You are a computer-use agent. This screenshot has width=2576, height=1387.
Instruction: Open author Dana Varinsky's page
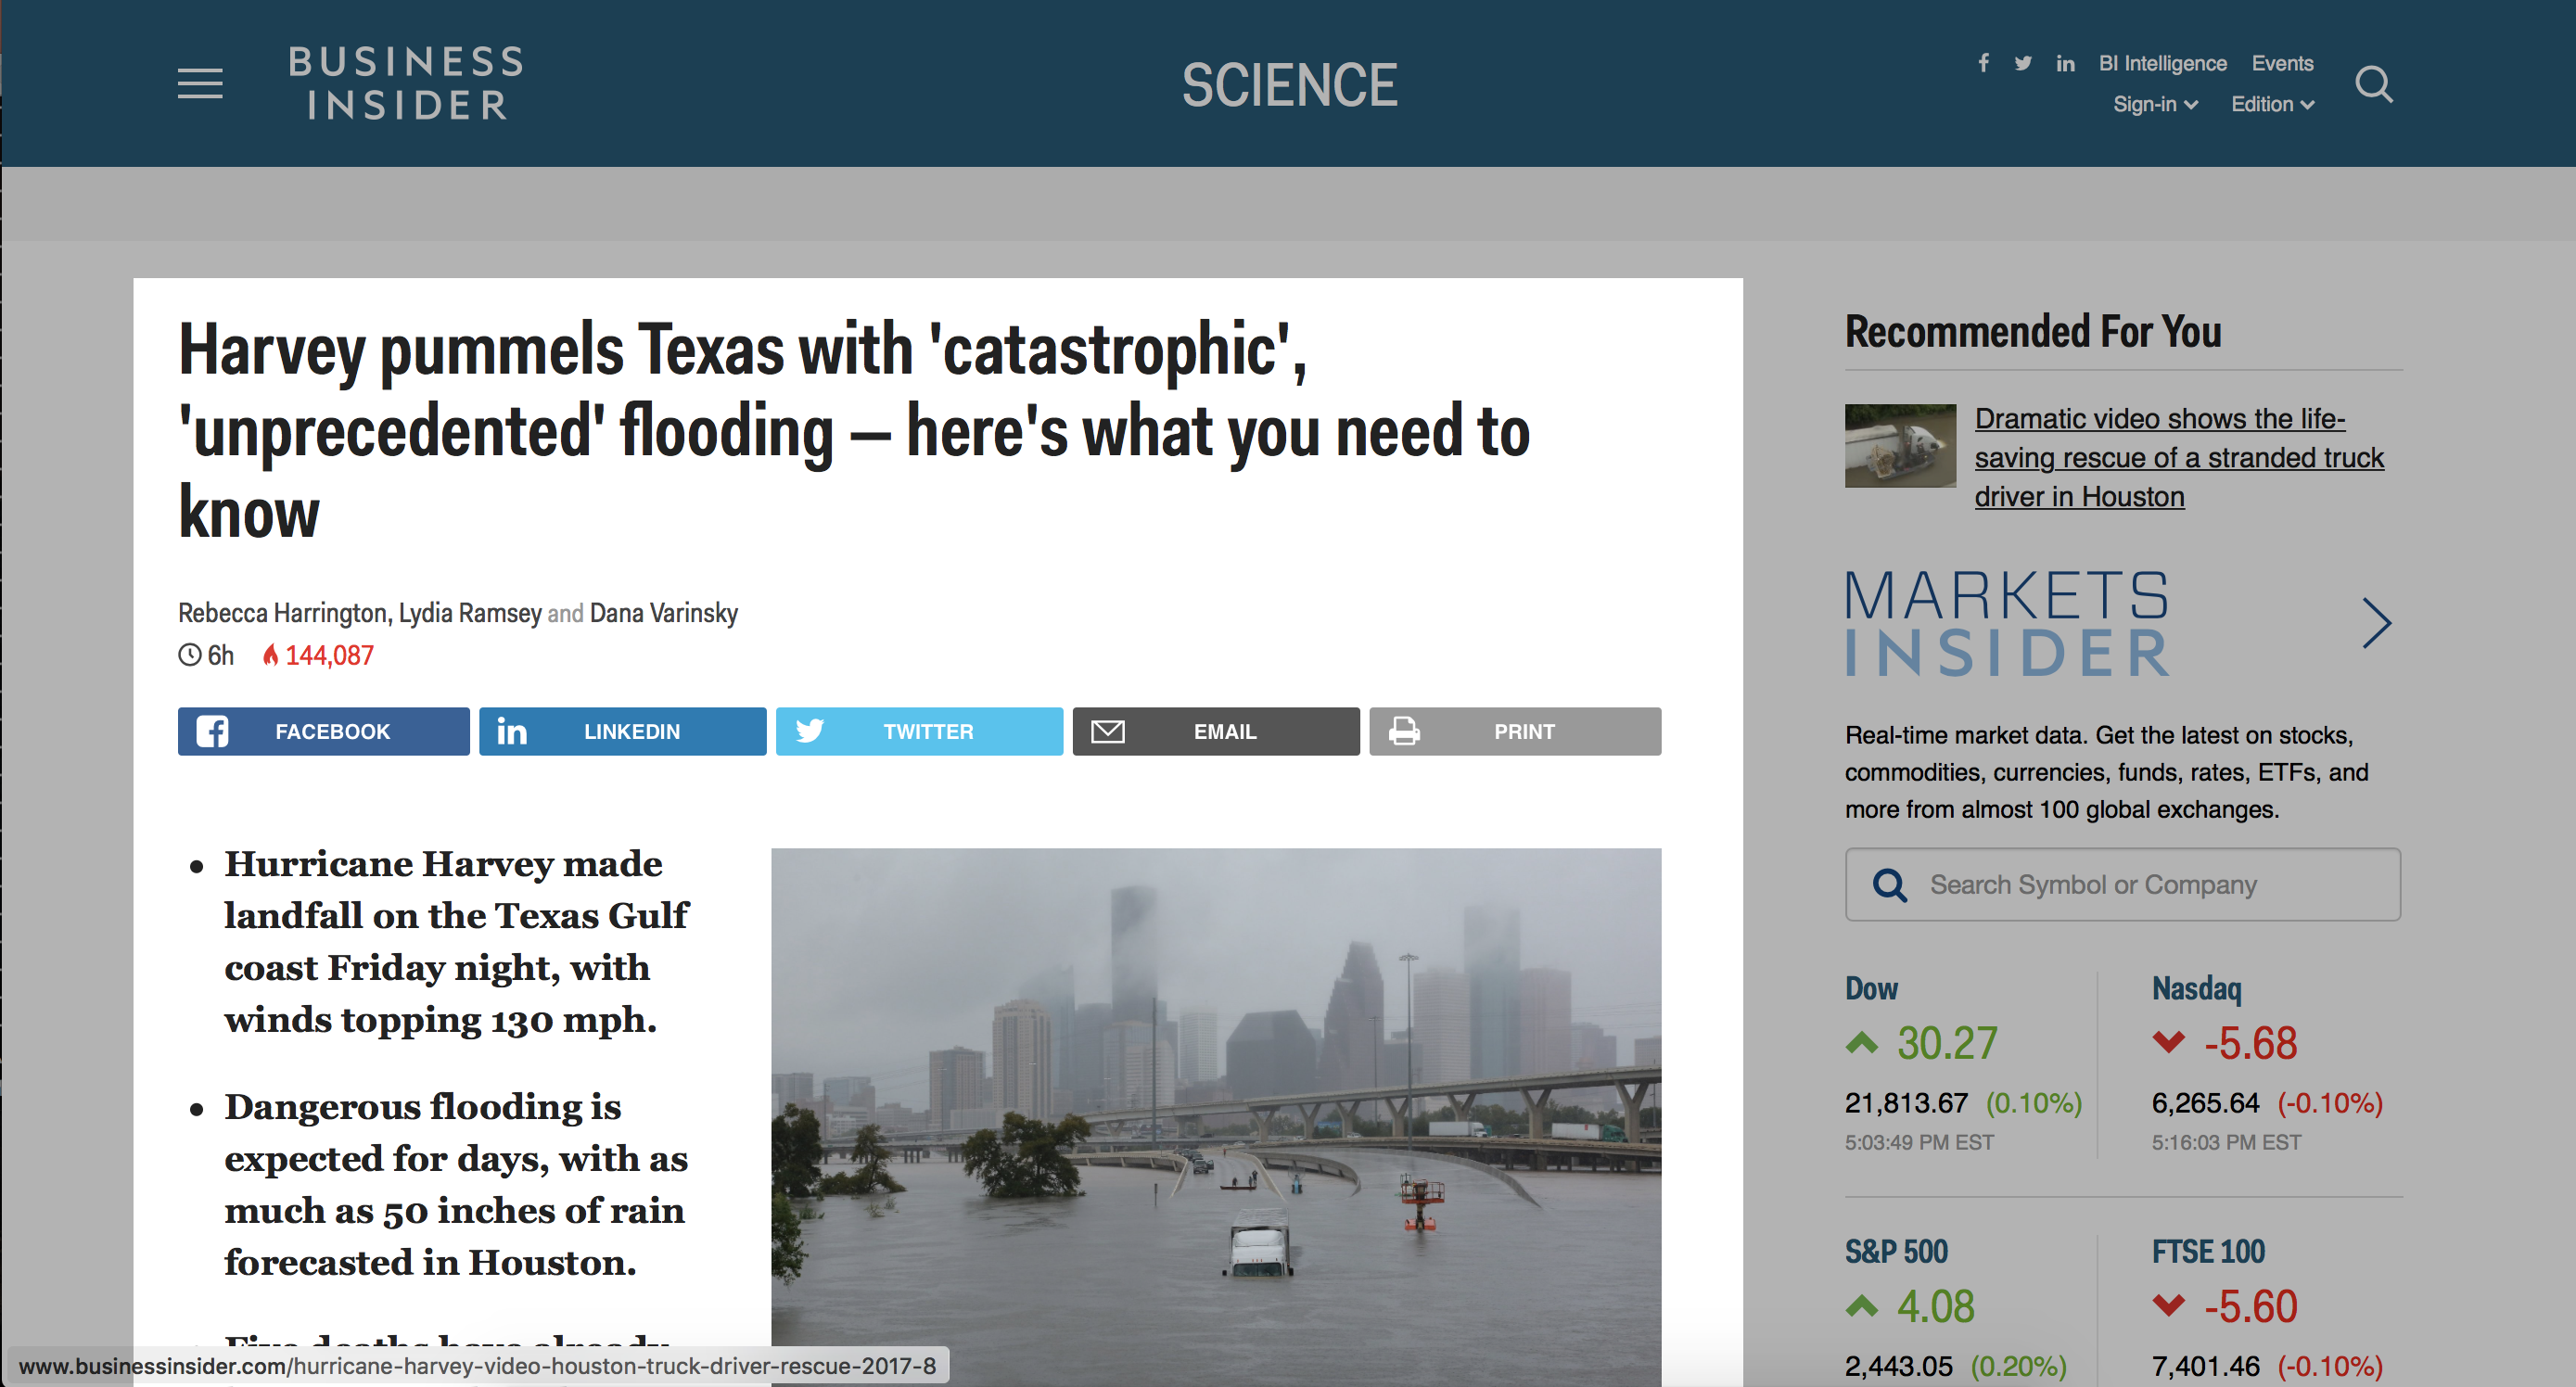664,613
